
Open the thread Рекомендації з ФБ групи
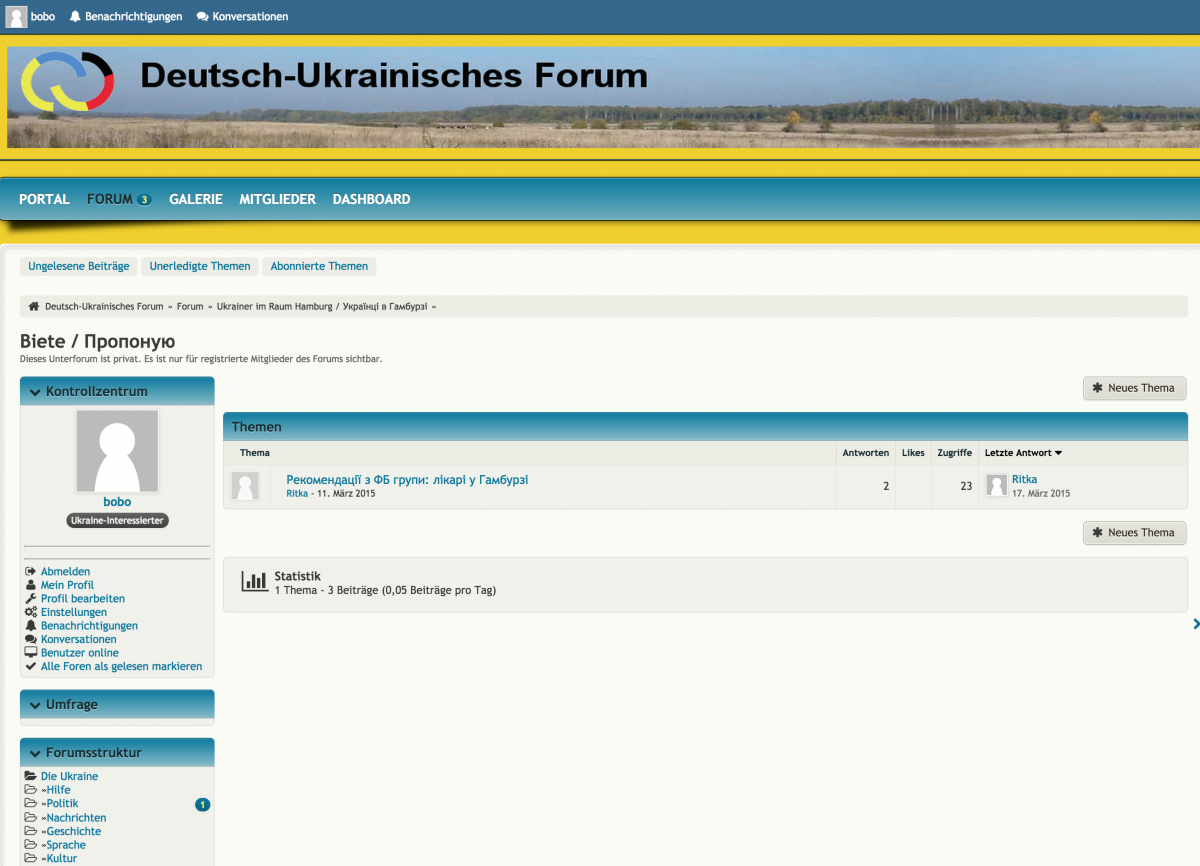point(407,480)
